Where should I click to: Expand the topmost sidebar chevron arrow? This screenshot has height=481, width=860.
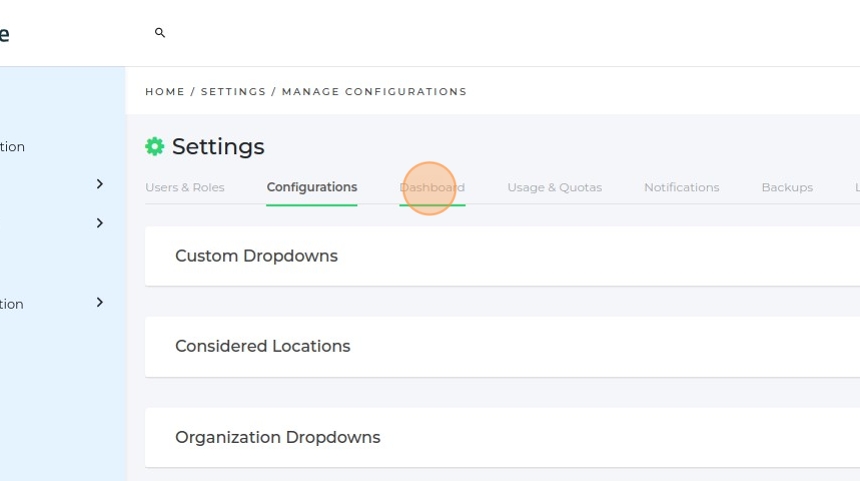coord(100,184)
